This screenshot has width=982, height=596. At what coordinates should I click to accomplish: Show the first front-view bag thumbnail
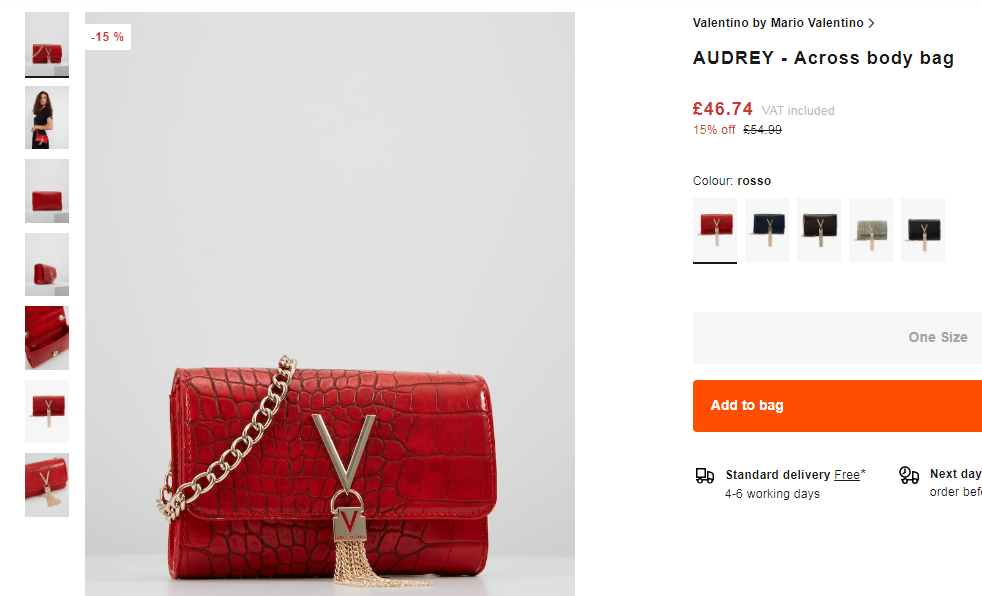47,44
